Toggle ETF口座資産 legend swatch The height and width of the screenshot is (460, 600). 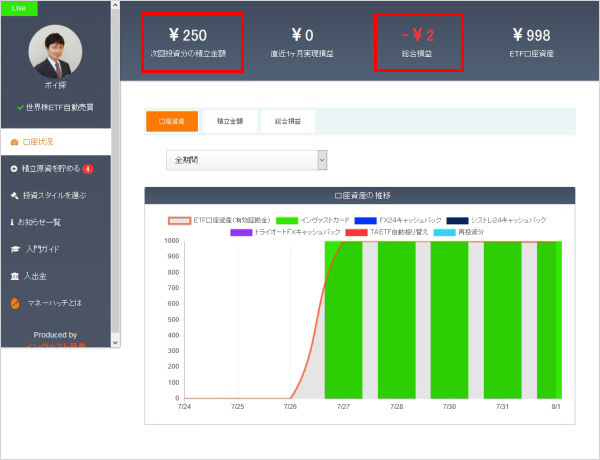[179, 220]
